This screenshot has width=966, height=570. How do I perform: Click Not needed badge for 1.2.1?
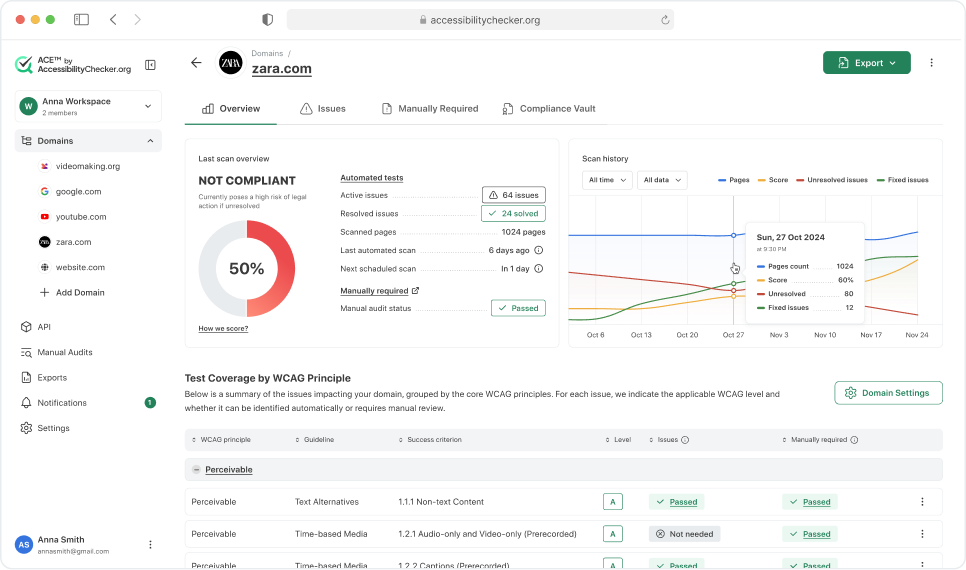684,534
